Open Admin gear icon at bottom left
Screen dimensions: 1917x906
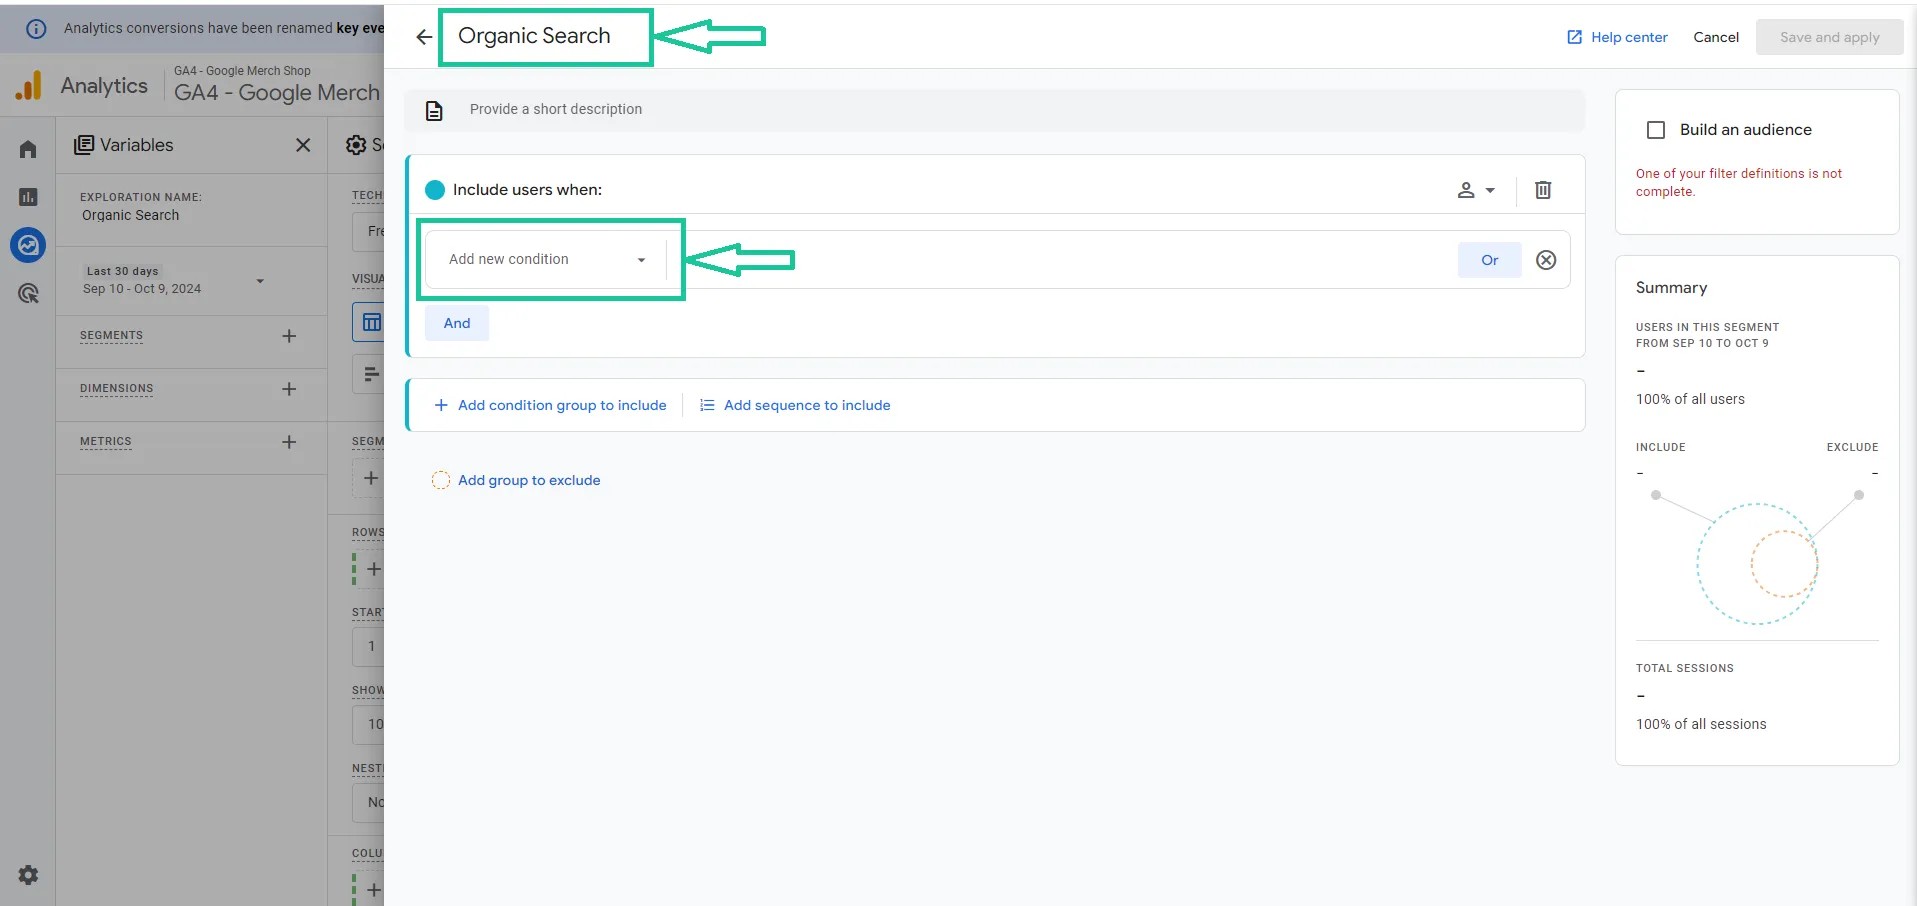pyautogui.click(x=28, y=875)
